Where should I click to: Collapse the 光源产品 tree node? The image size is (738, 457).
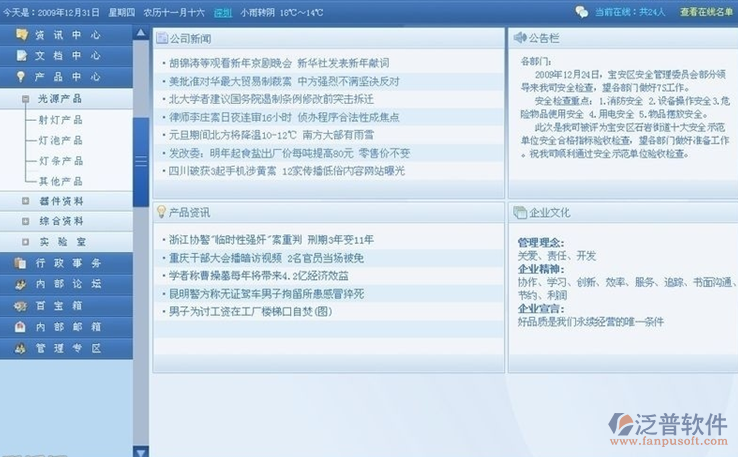(26, 99)
